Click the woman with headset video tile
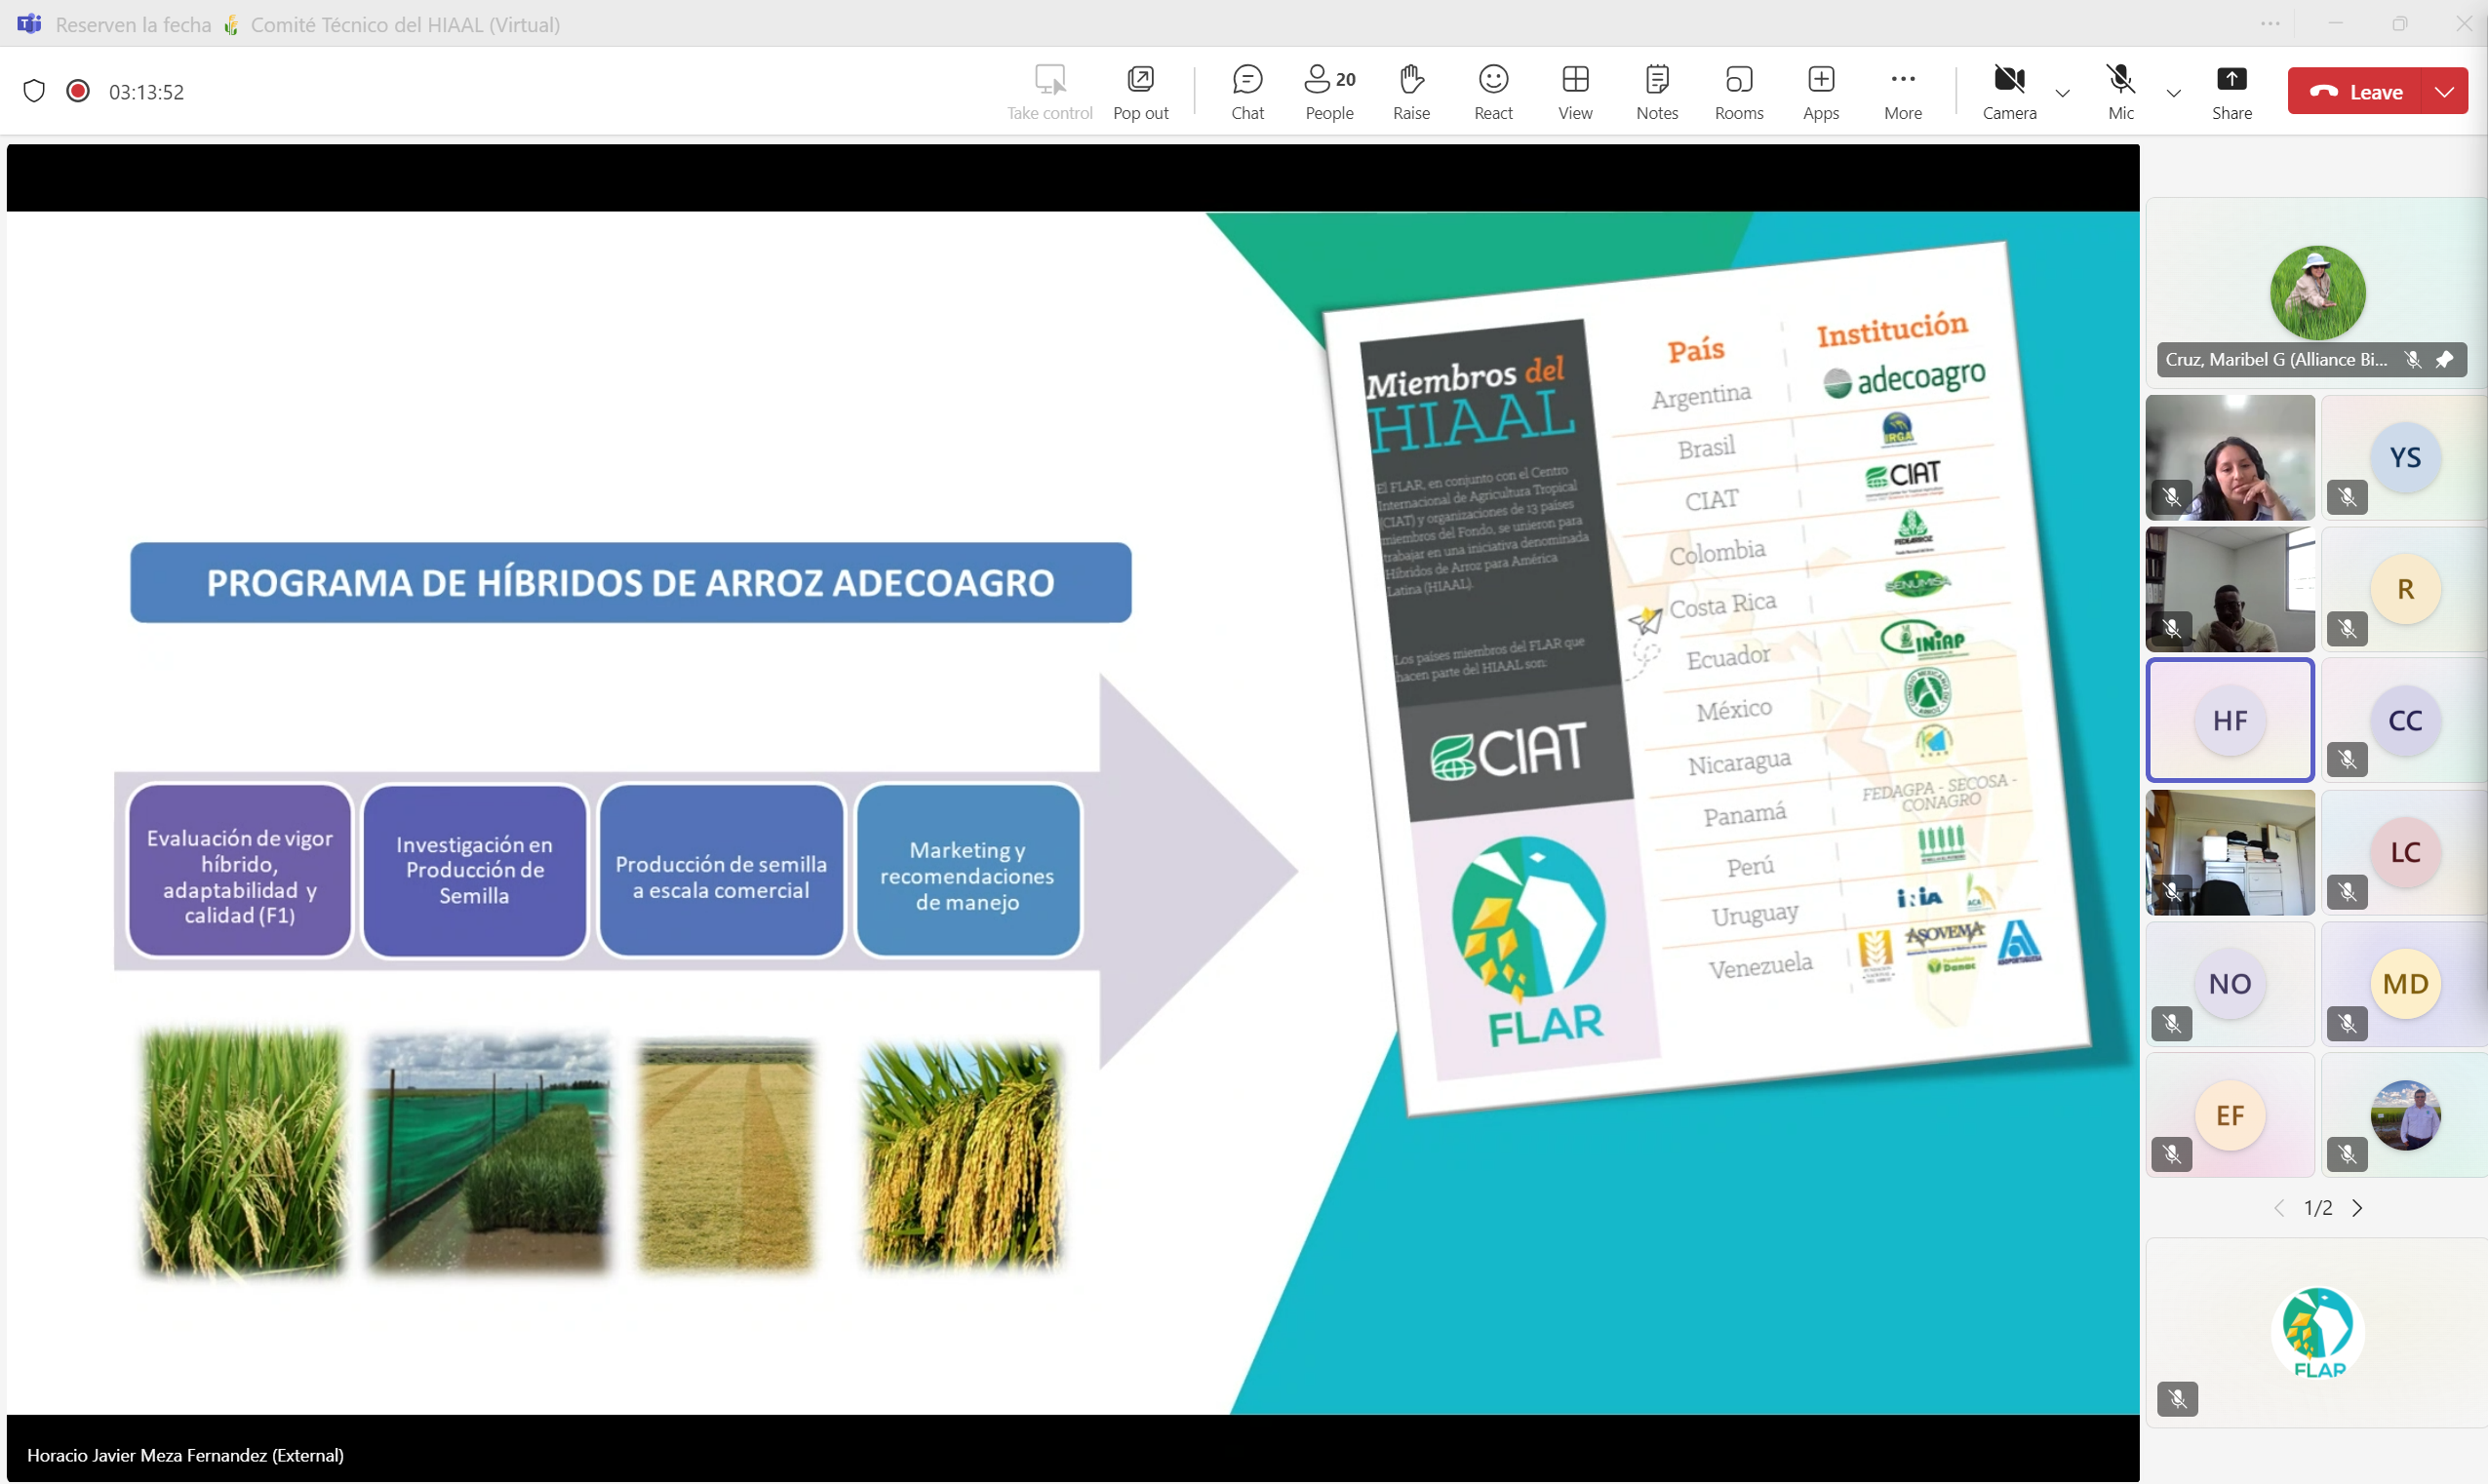This screenshot has height=1484, width=2488. pyautogui.click(x=2230, y=457)
